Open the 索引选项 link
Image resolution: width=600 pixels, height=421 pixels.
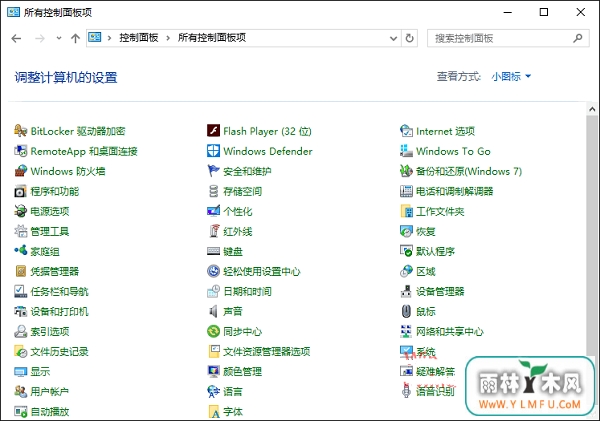click(50, 331)
